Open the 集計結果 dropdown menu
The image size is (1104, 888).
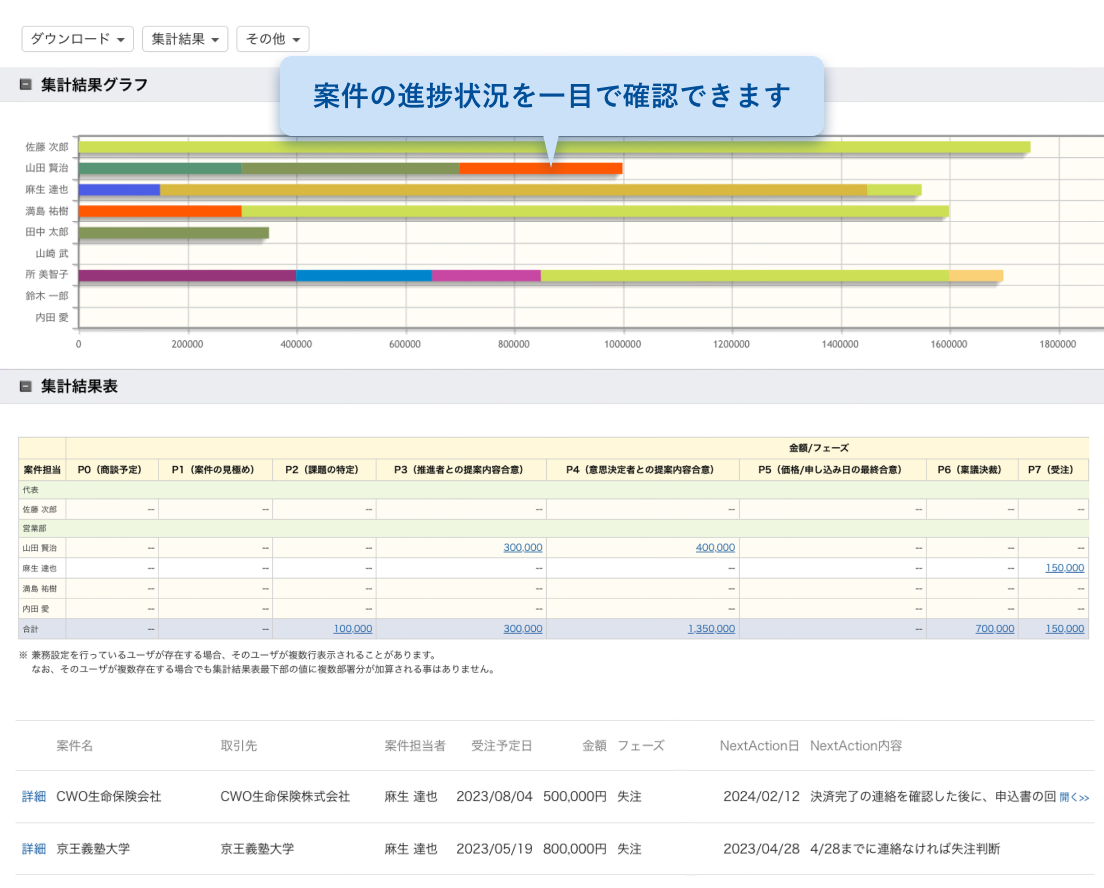pos(185,39)
